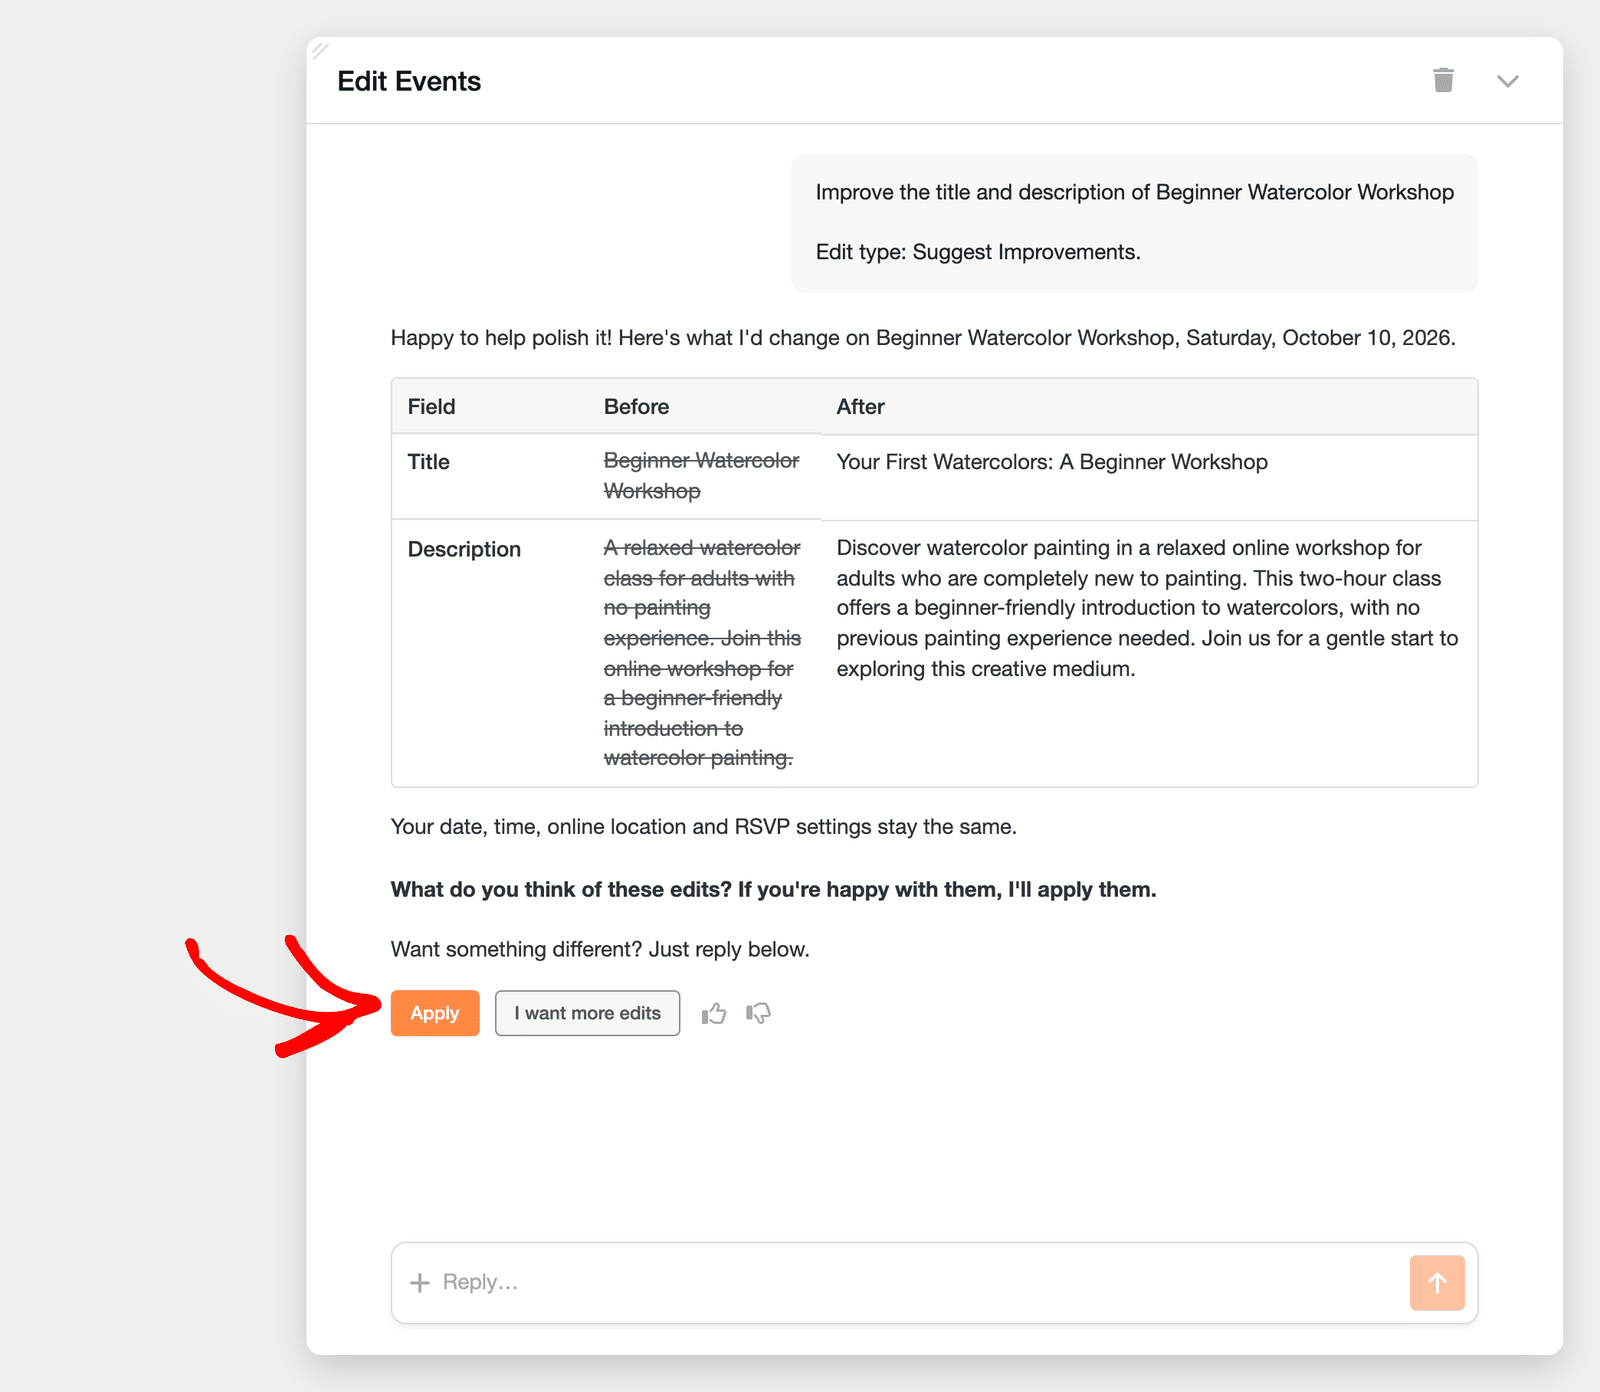Click the "Description" field label in the table
This screenshot has width=1600, height=1392.
coord(464,549)
